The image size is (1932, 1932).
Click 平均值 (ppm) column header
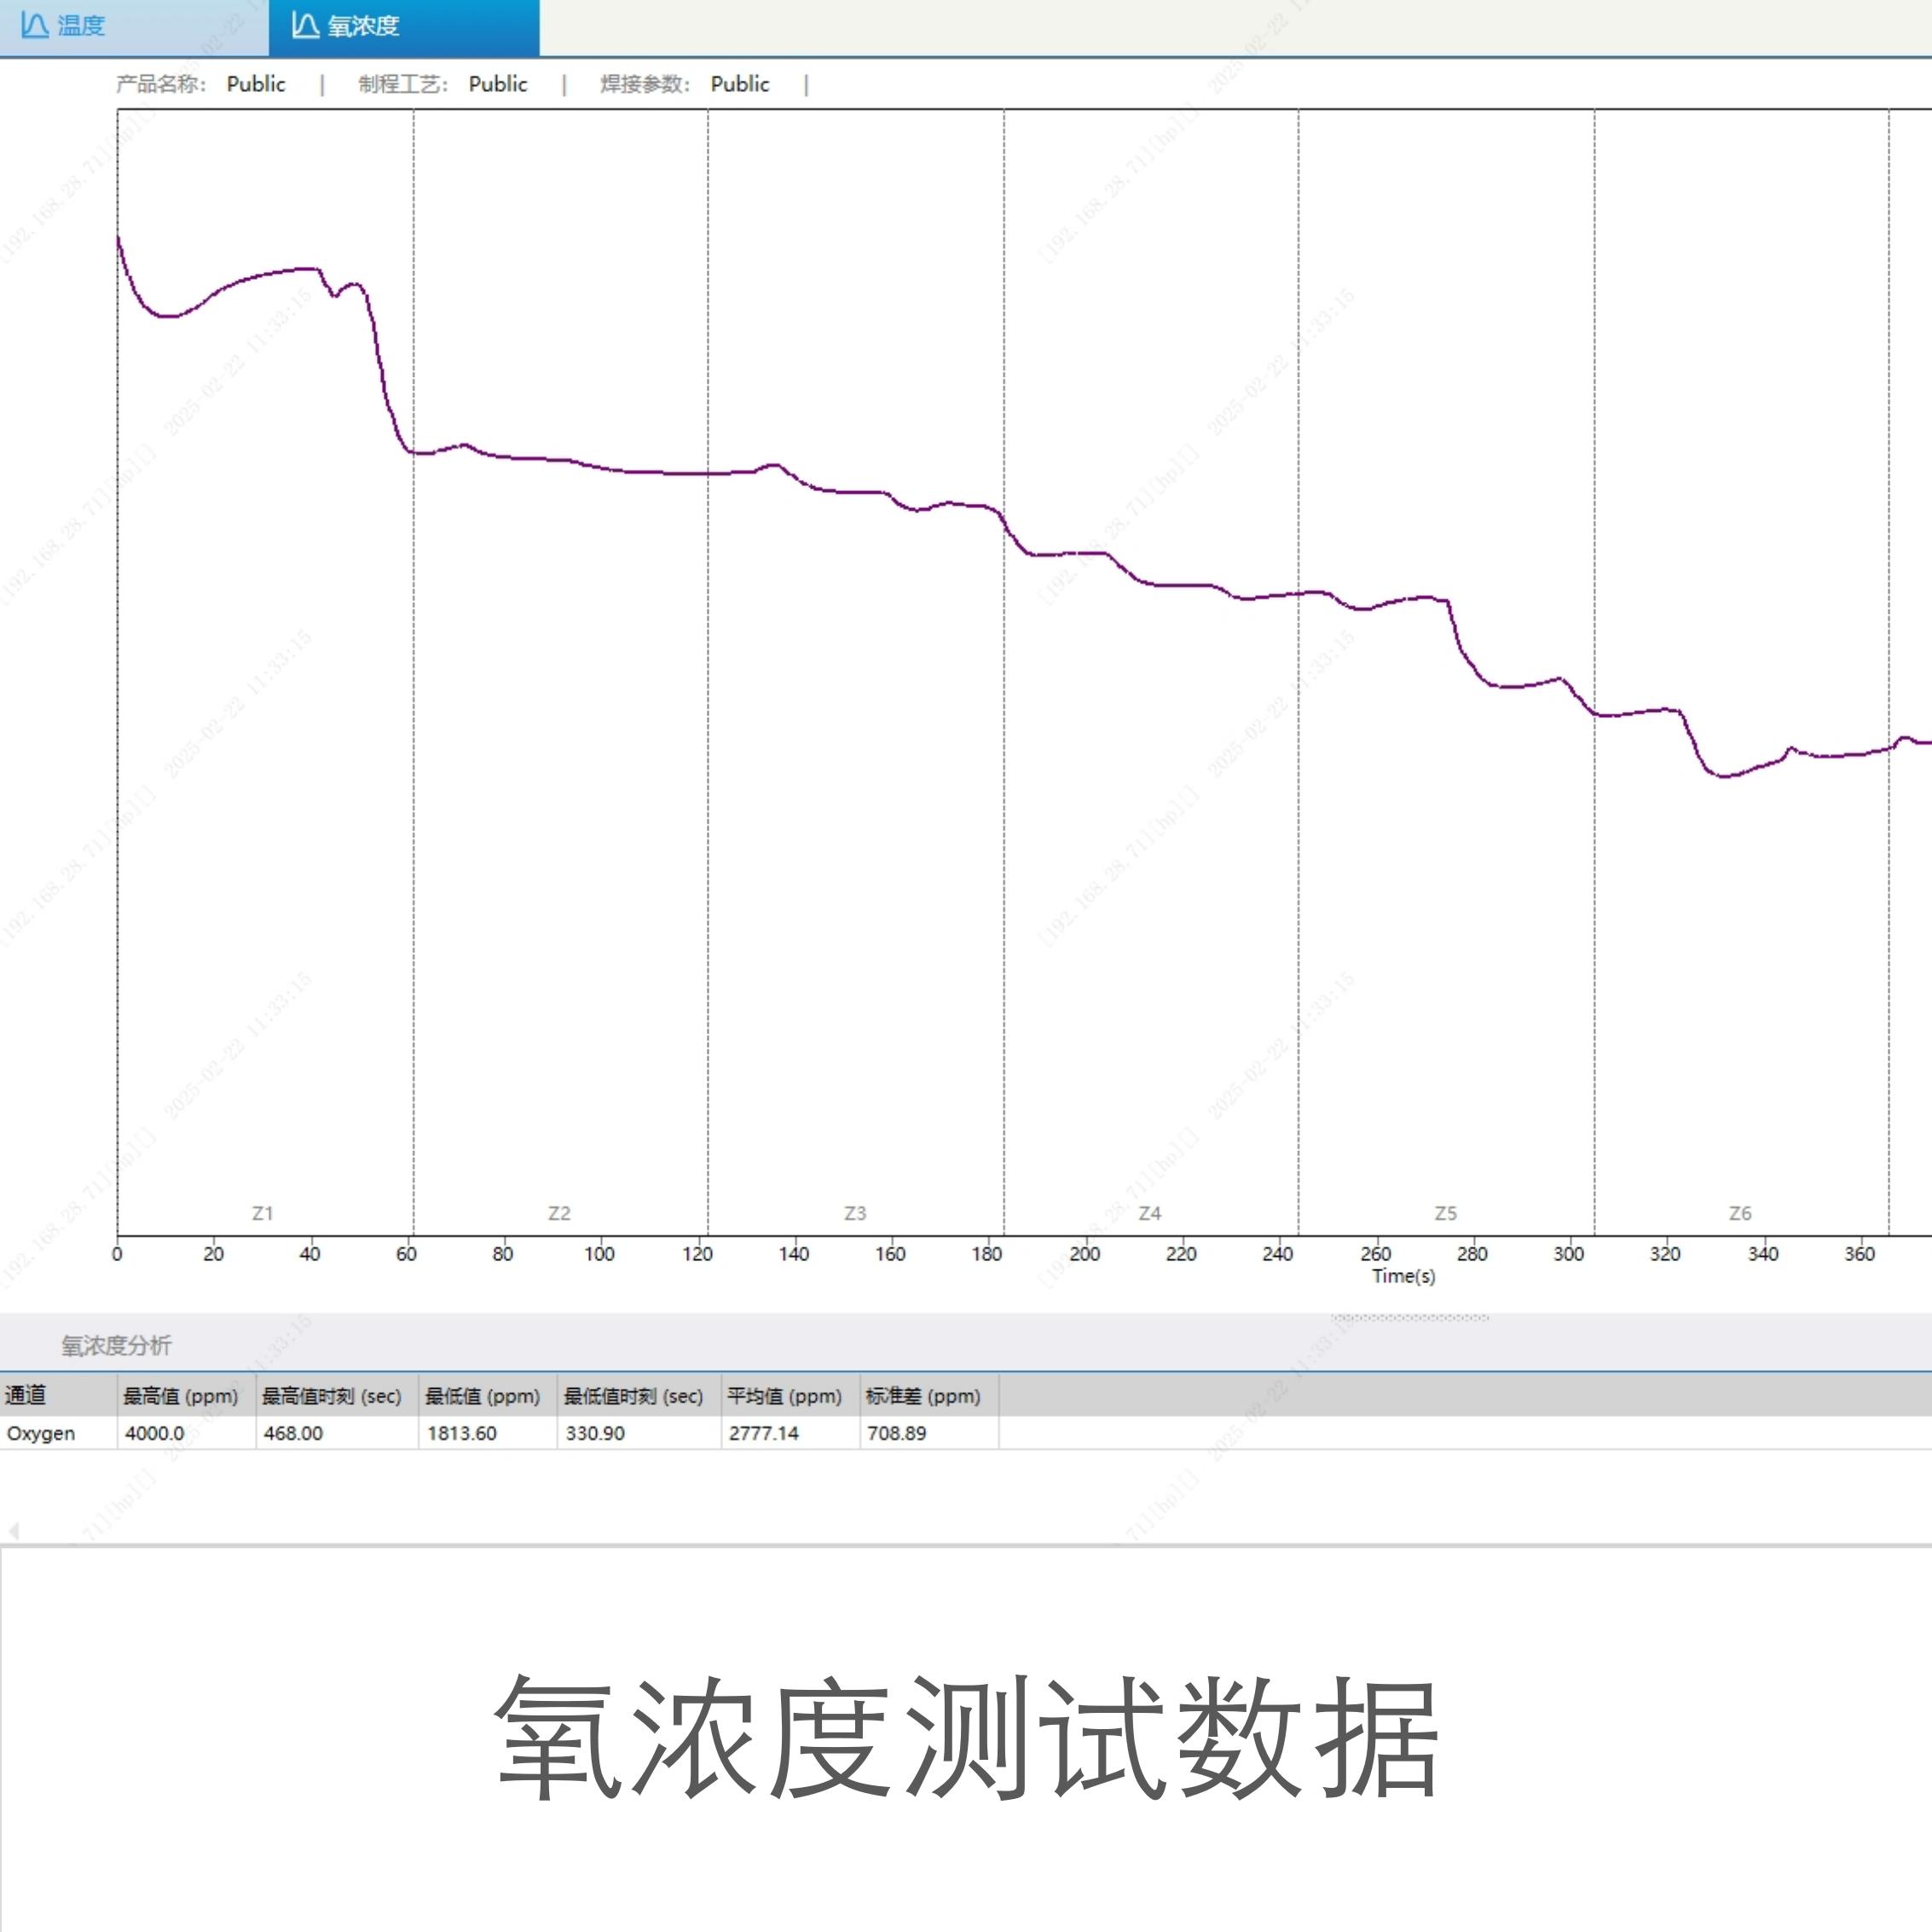click(x=785, y=1396)
